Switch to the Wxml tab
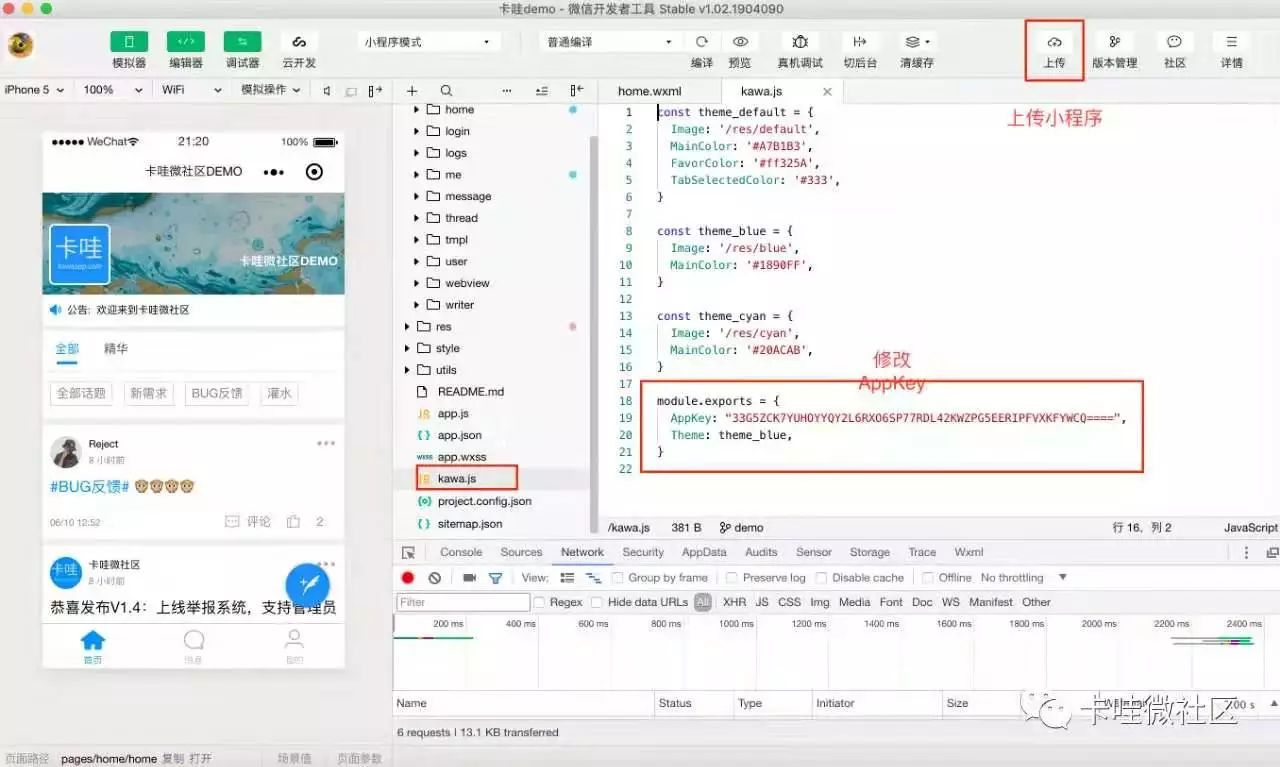 969,552
